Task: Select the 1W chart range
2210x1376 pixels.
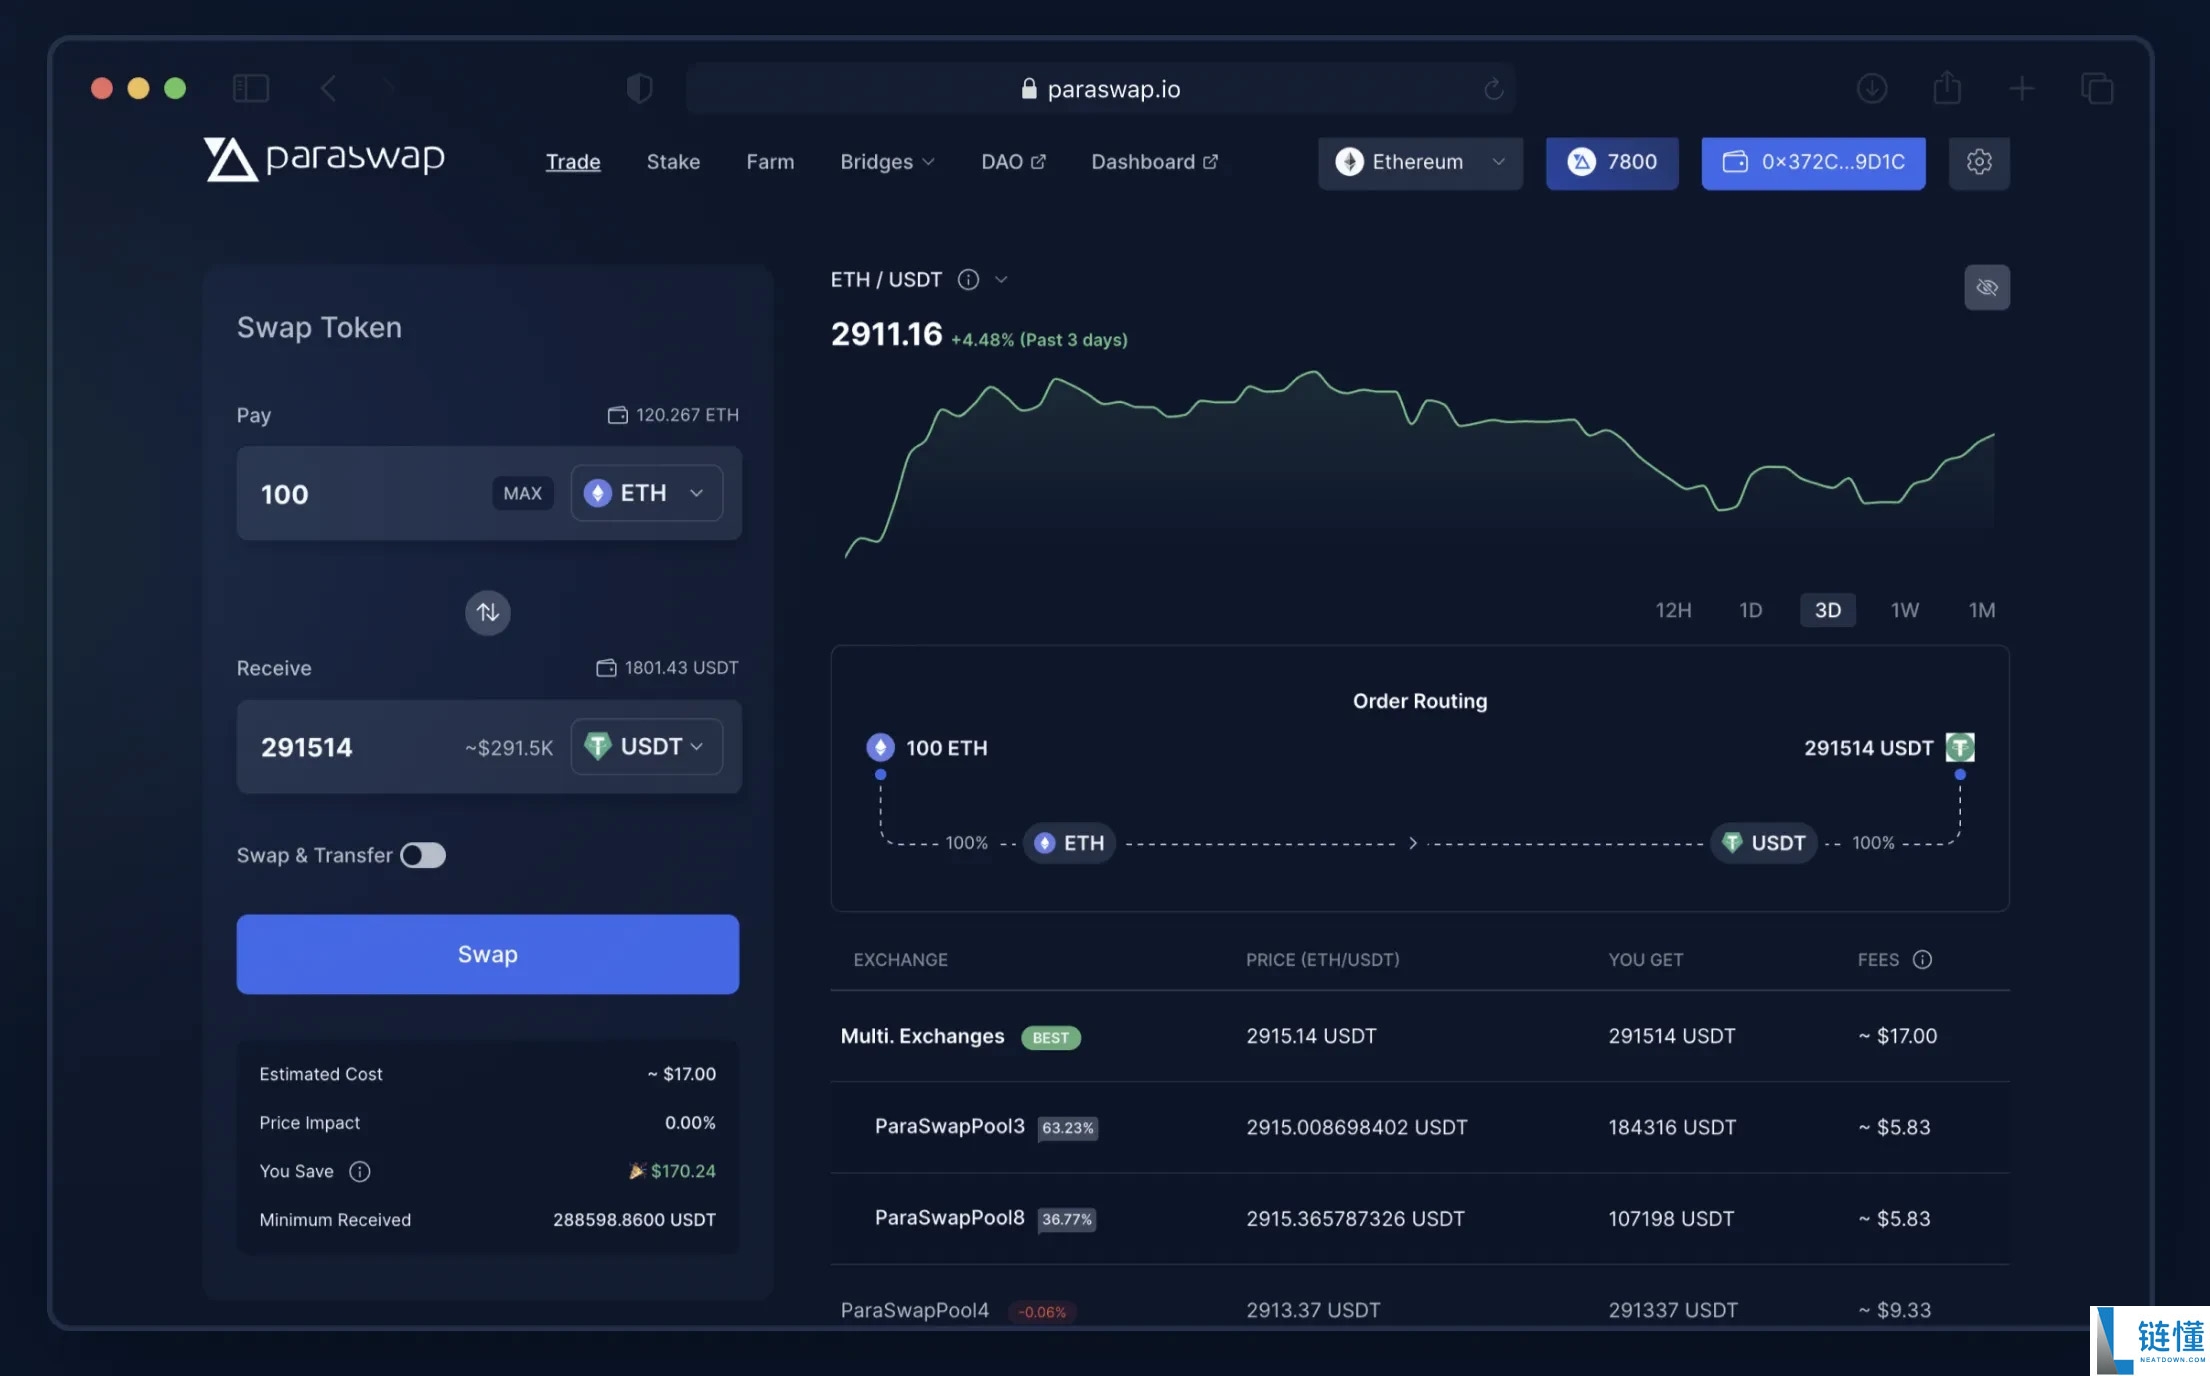Action: [1905, 610]
